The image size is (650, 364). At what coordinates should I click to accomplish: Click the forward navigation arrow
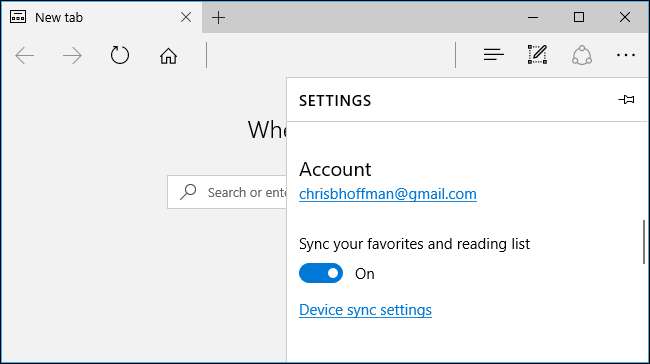coord(72,55)
